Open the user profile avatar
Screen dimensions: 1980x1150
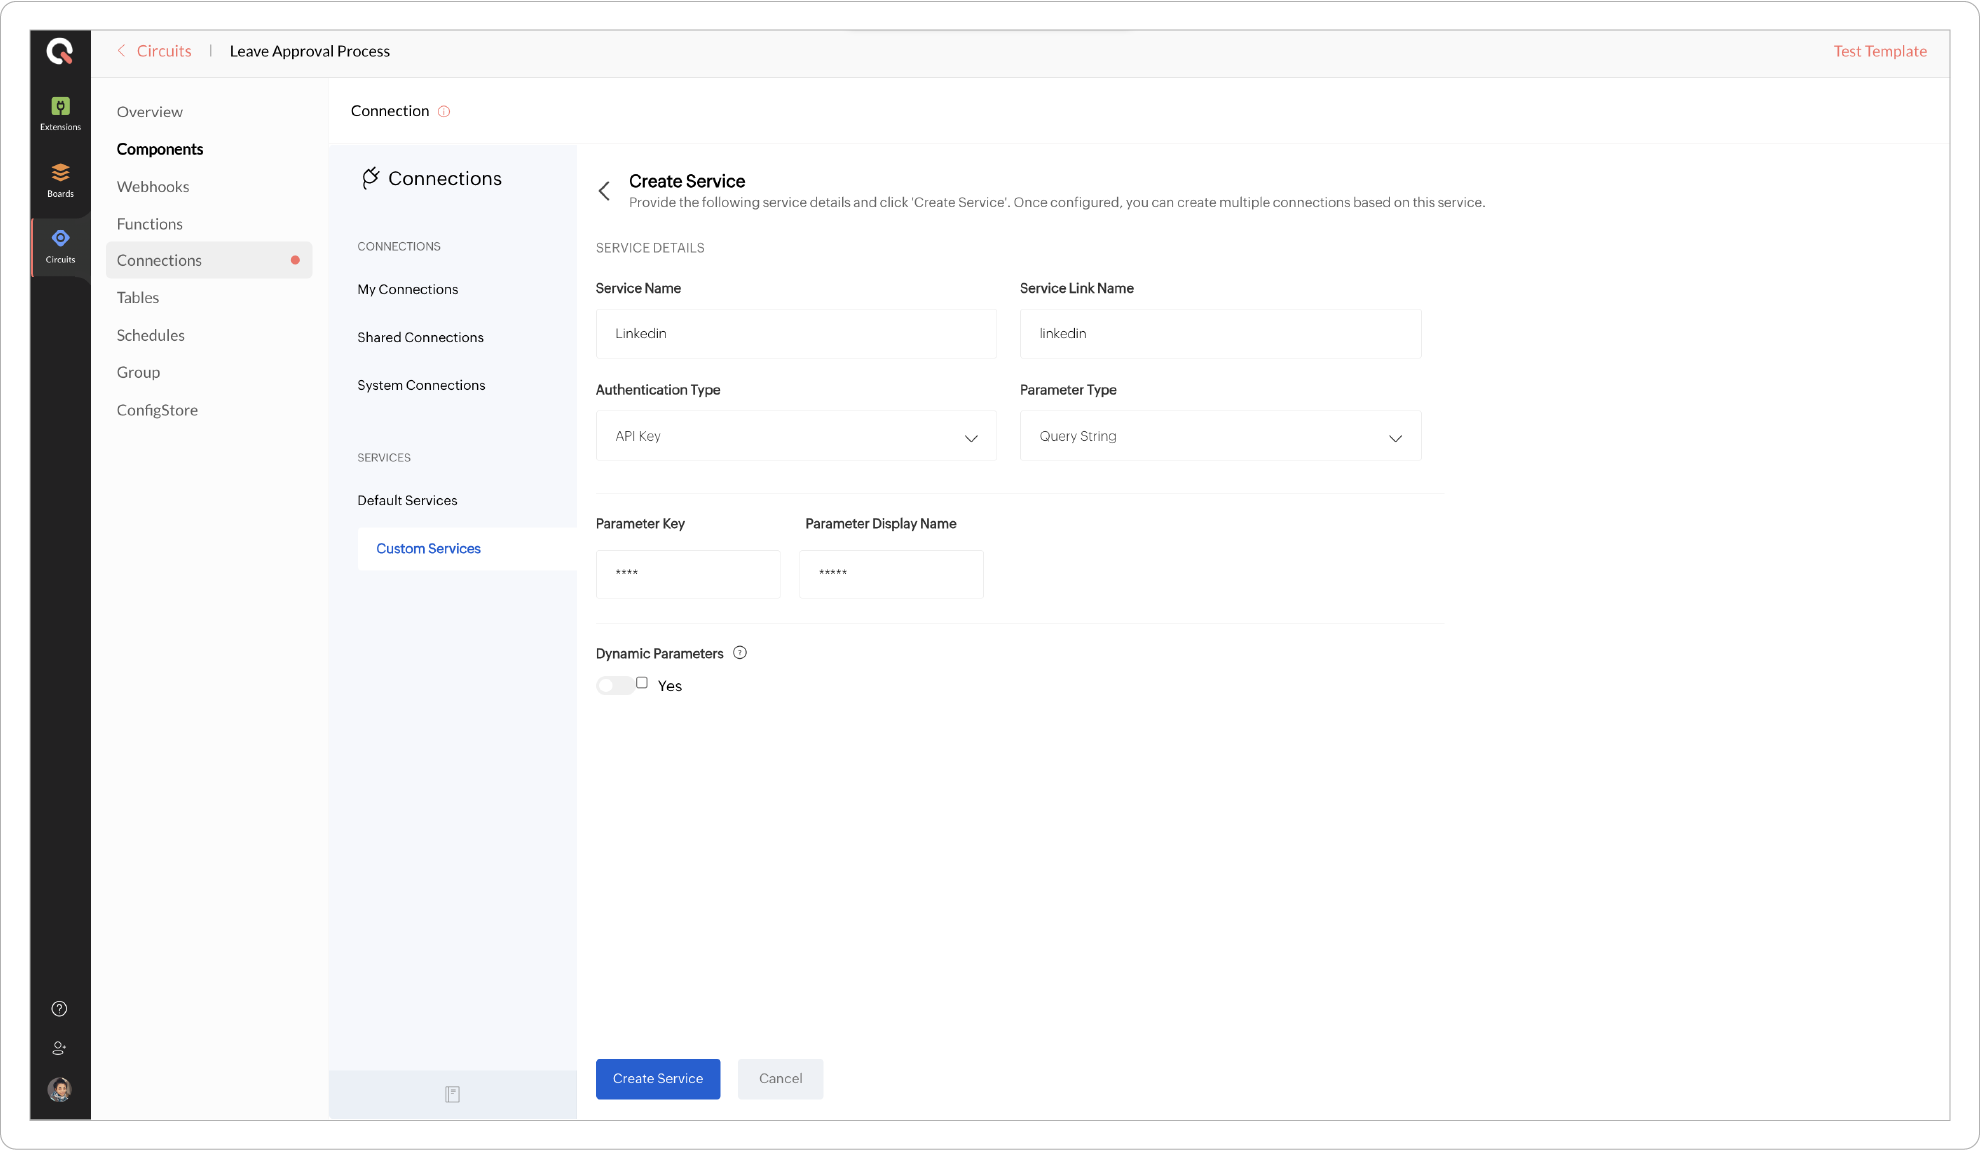[60, 1089]
